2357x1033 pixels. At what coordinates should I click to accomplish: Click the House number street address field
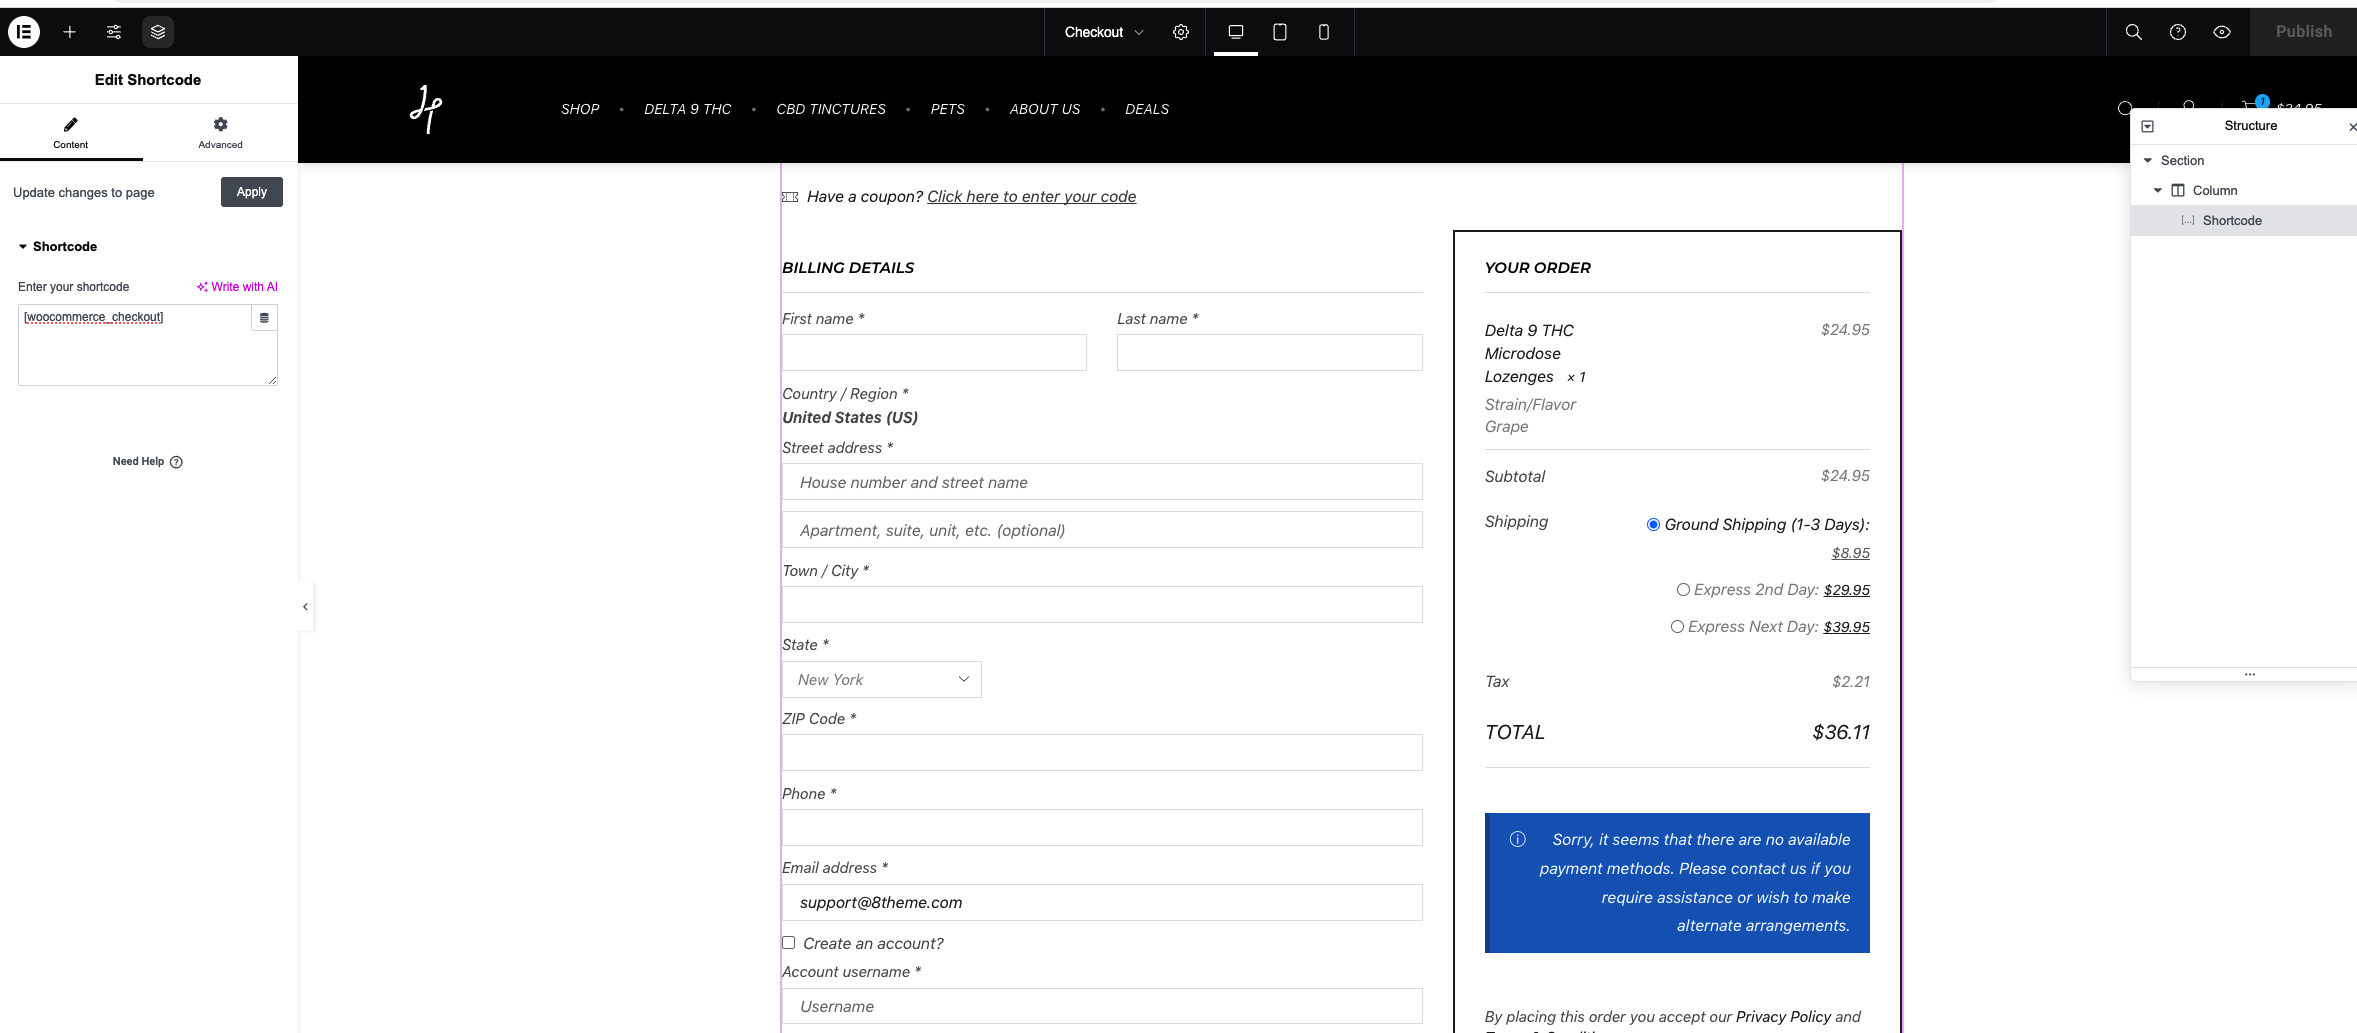(x=1102, y=482)
